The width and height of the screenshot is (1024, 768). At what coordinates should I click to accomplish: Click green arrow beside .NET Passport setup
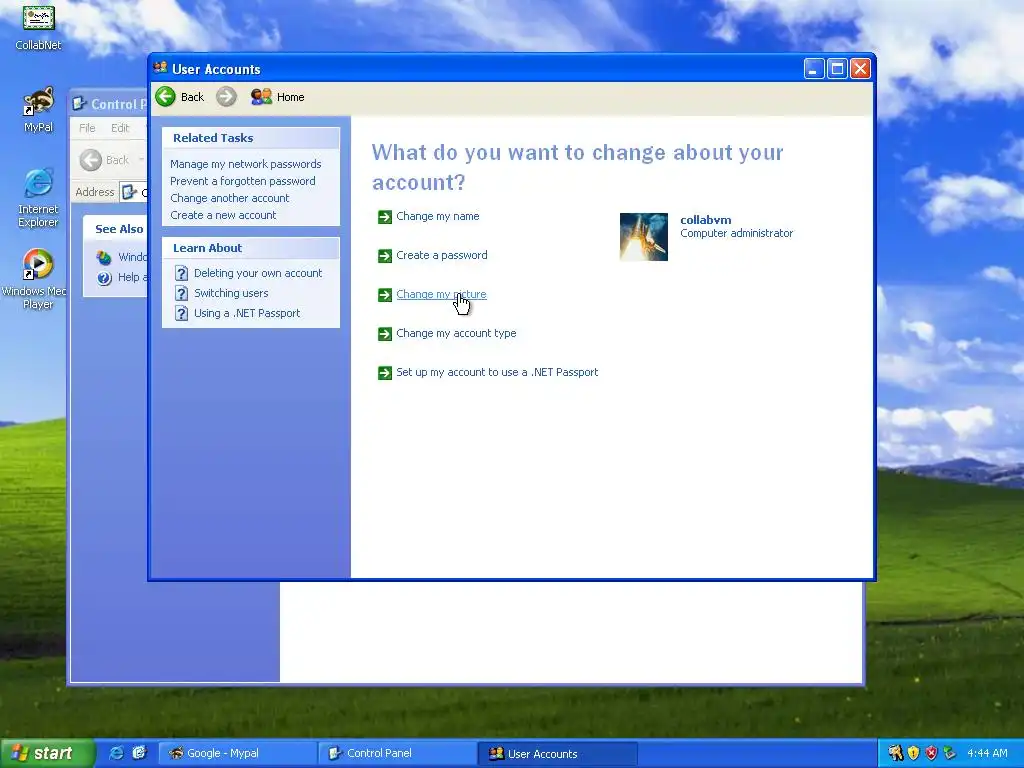tap(385, 373)
